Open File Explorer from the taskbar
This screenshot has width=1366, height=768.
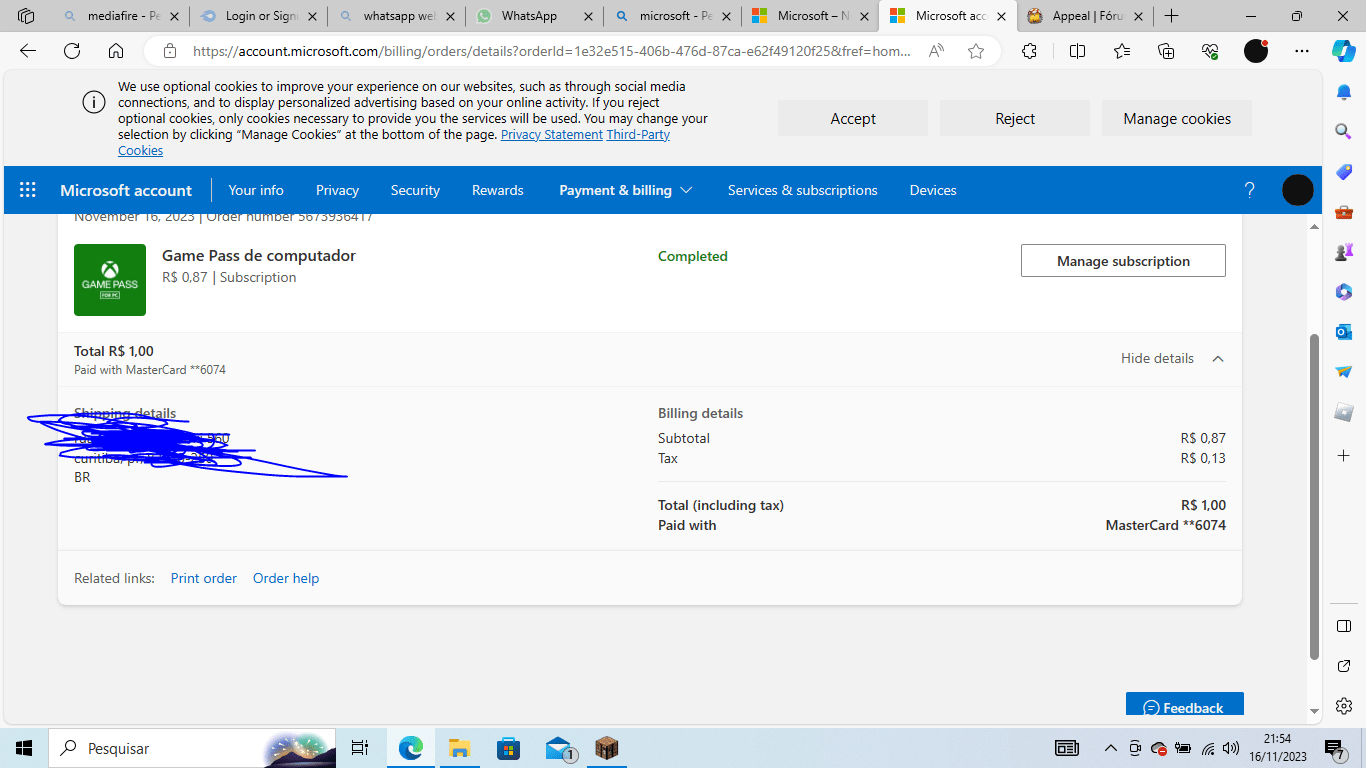point(459,748)
